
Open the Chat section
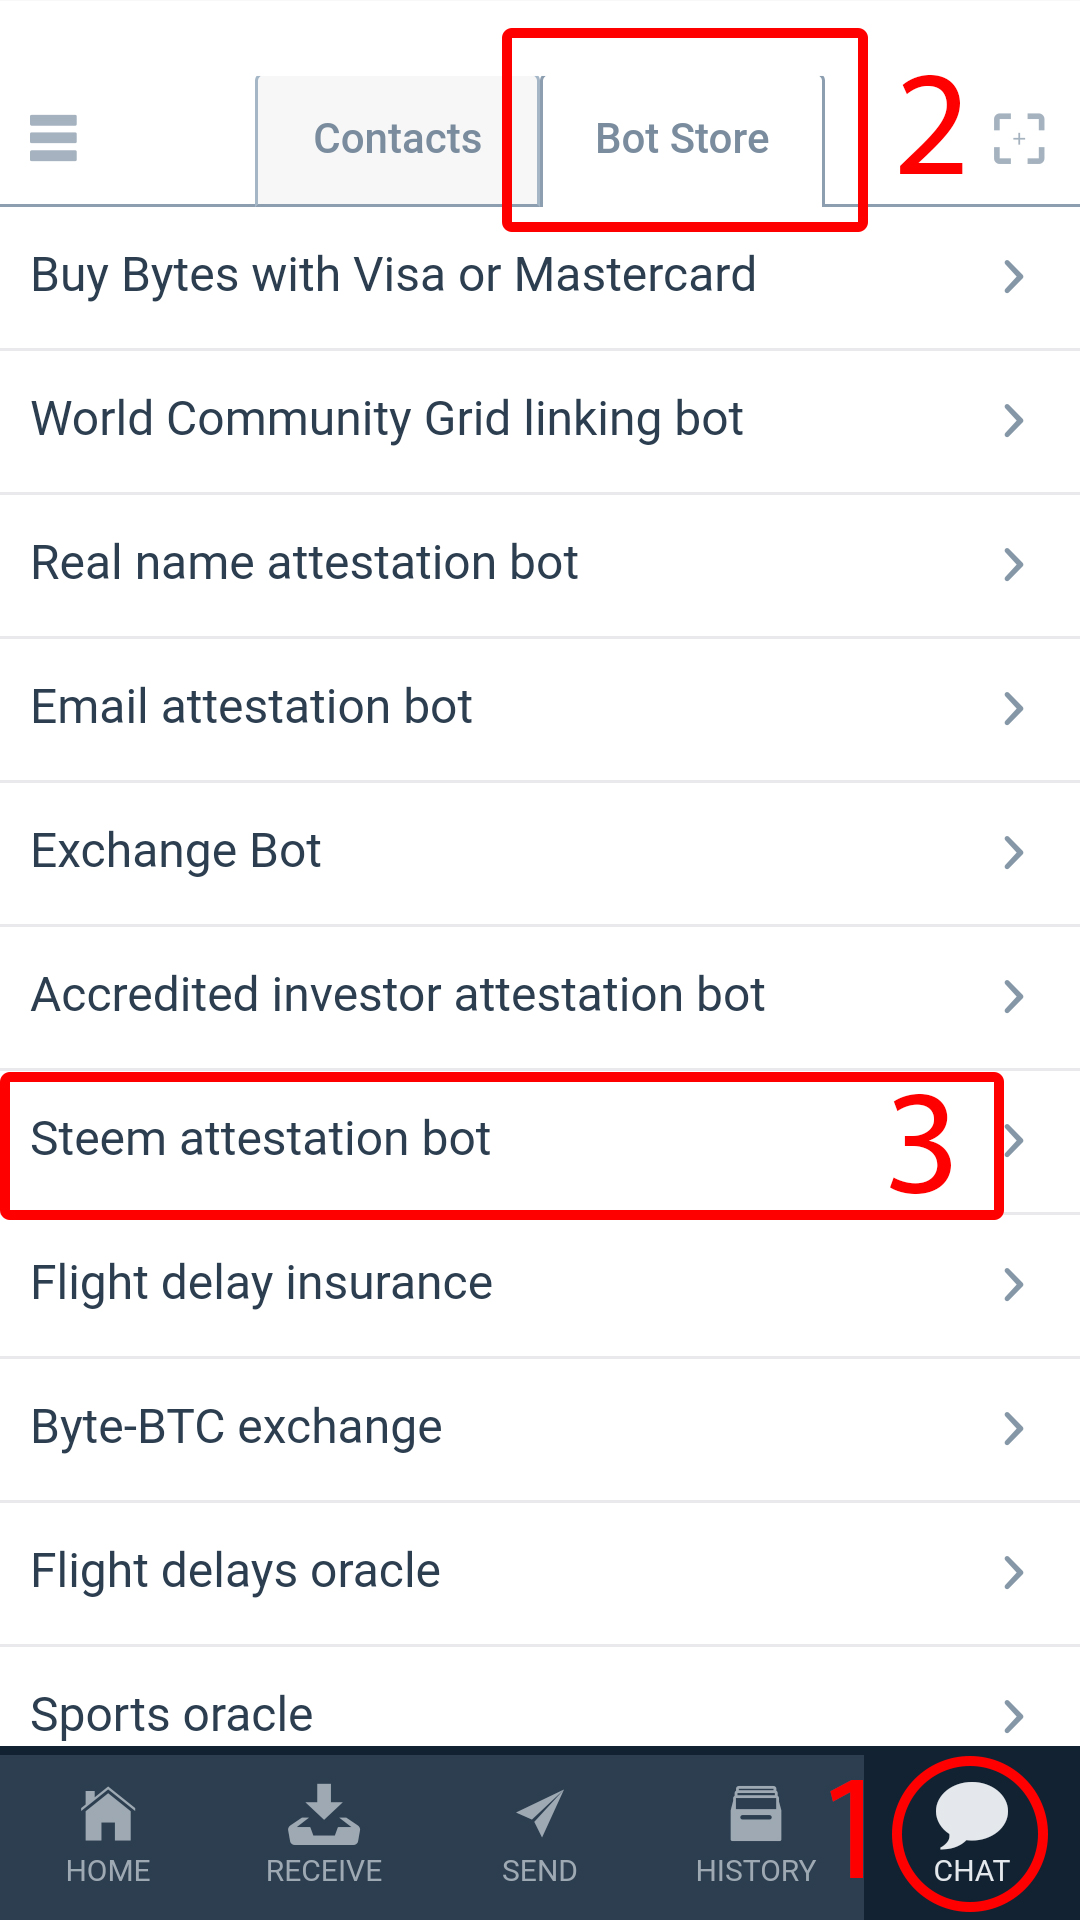[971, 1836]
